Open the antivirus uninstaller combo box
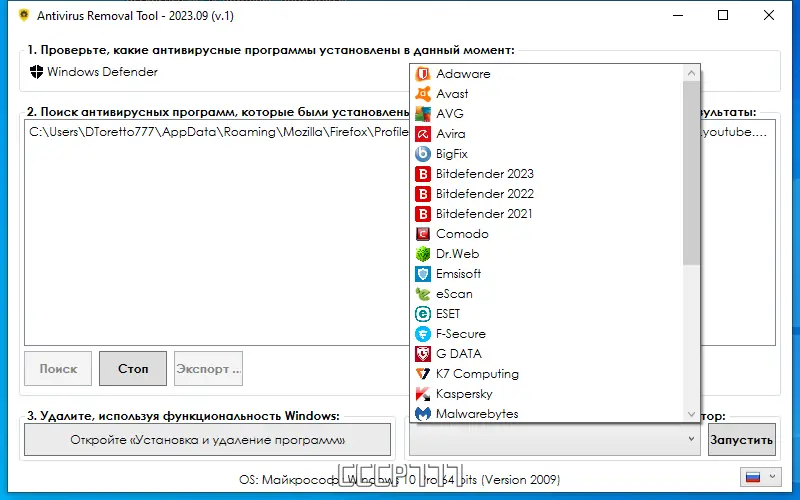 click(x=555, y=439)
